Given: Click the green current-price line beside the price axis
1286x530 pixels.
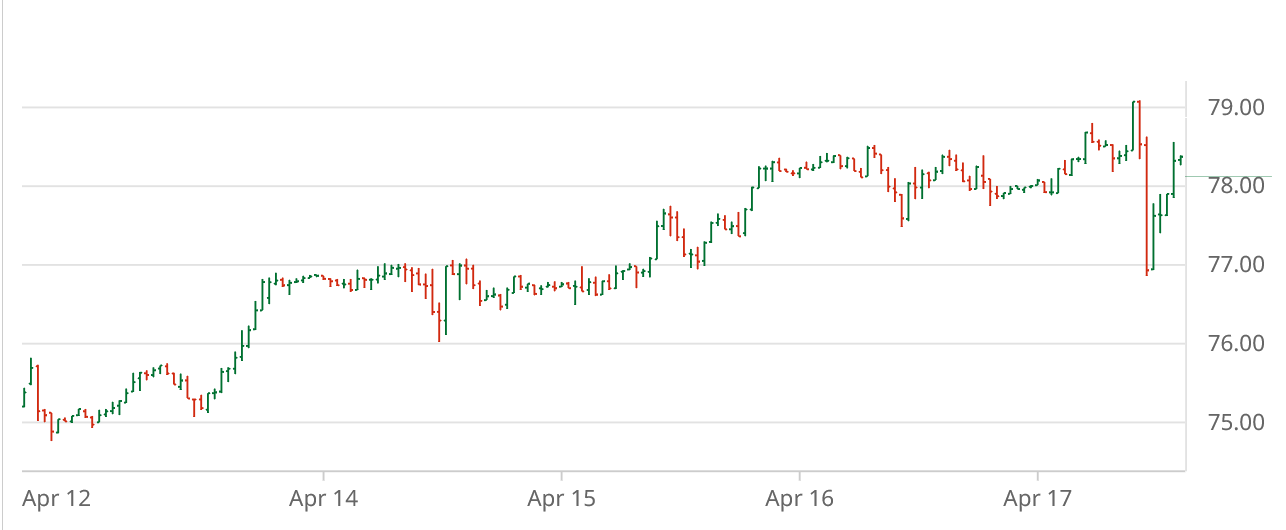Looking at the screenshot, I should tap(1230, 176).
